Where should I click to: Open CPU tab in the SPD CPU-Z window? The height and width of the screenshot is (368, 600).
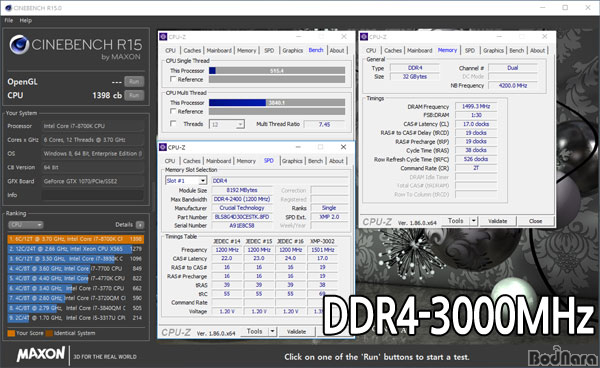(x=170, y=161)
